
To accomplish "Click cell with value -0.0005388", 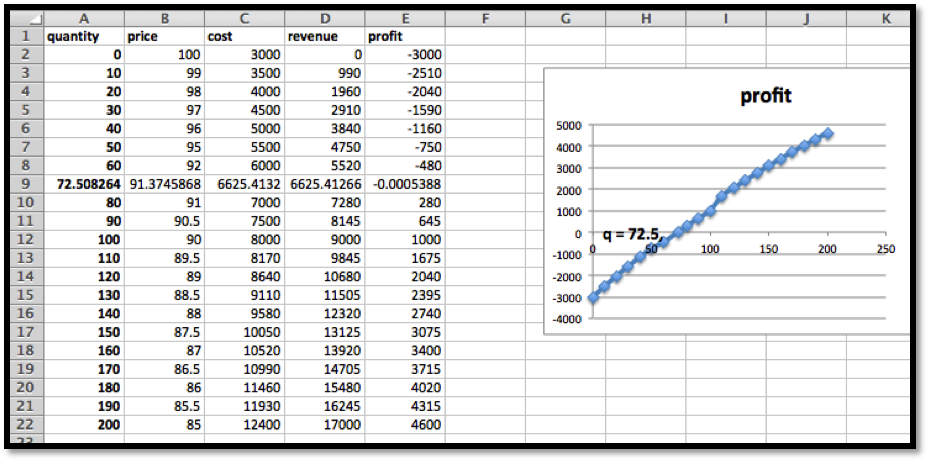I will coord(405,184).
